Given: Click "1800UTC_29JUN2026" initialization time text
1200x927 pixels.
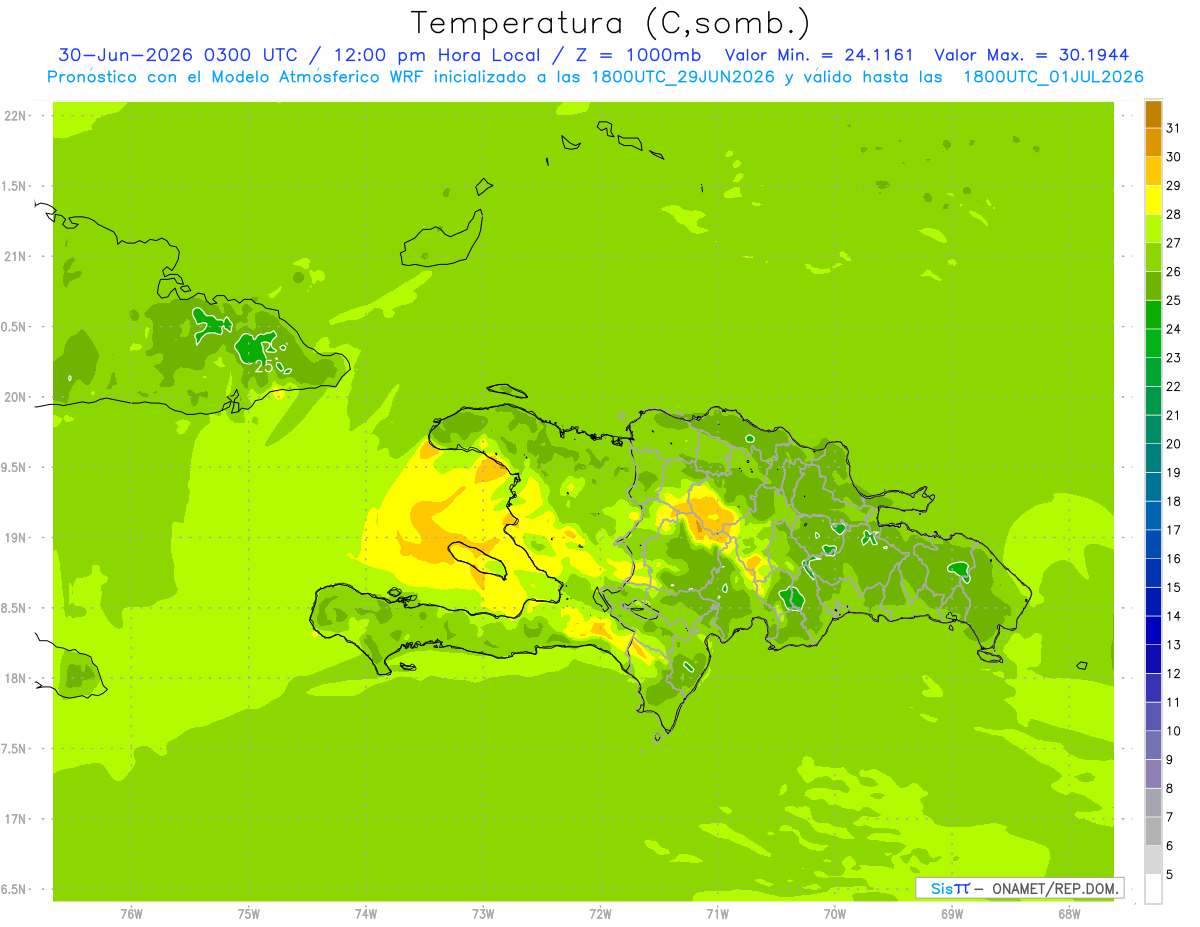Looking at the screenshot, I should pyautogui.click(x=682, y=77).
